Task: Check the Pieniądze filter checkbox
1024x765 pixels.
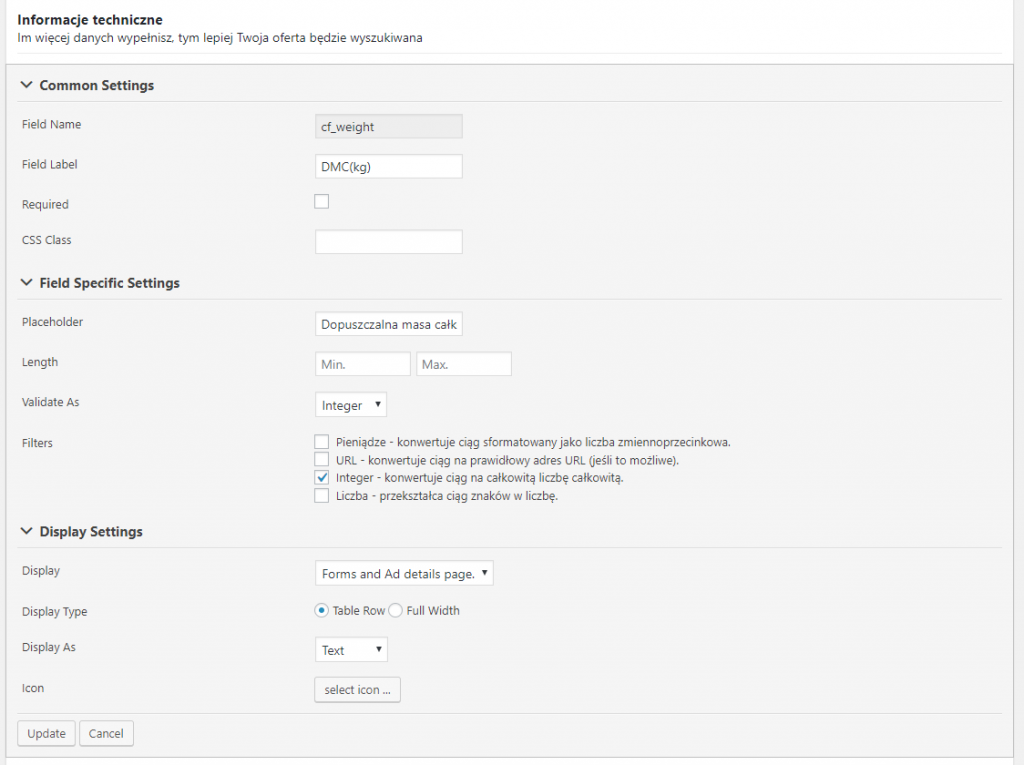Action: [321, 442]
